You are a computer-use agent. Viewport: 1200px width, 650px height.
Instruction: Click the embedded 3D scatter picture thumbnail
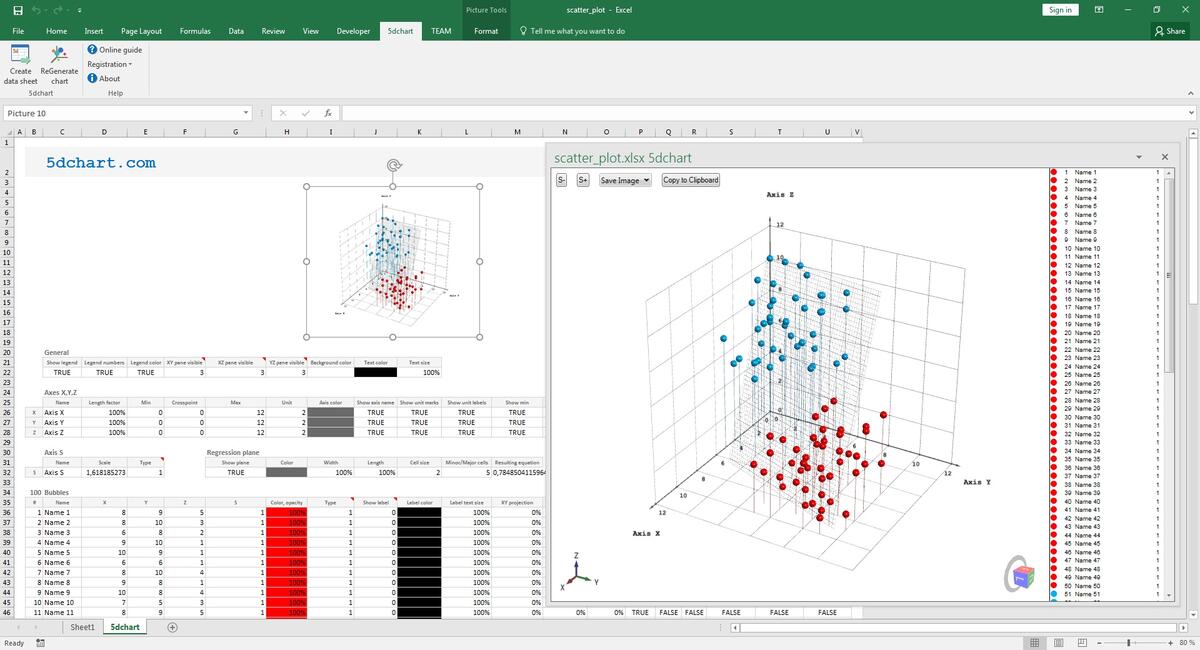[394, 261]
